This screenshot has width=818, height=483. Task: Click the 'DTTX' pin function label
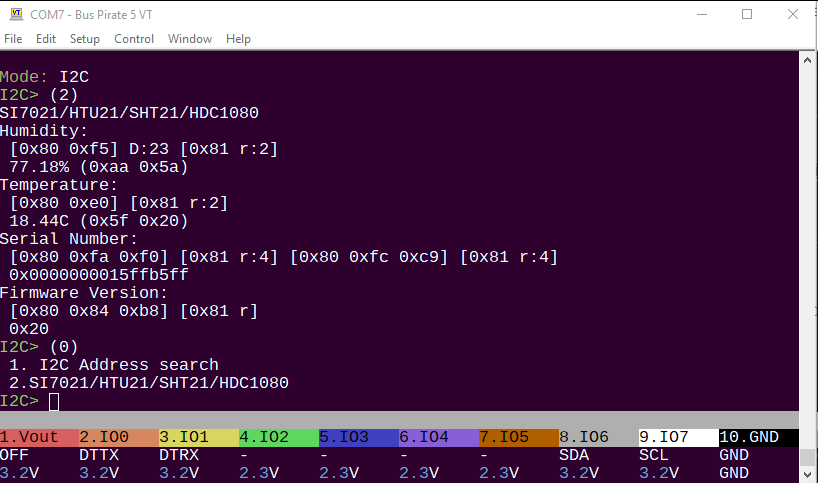pyautogui.click(x=99, y=455)
